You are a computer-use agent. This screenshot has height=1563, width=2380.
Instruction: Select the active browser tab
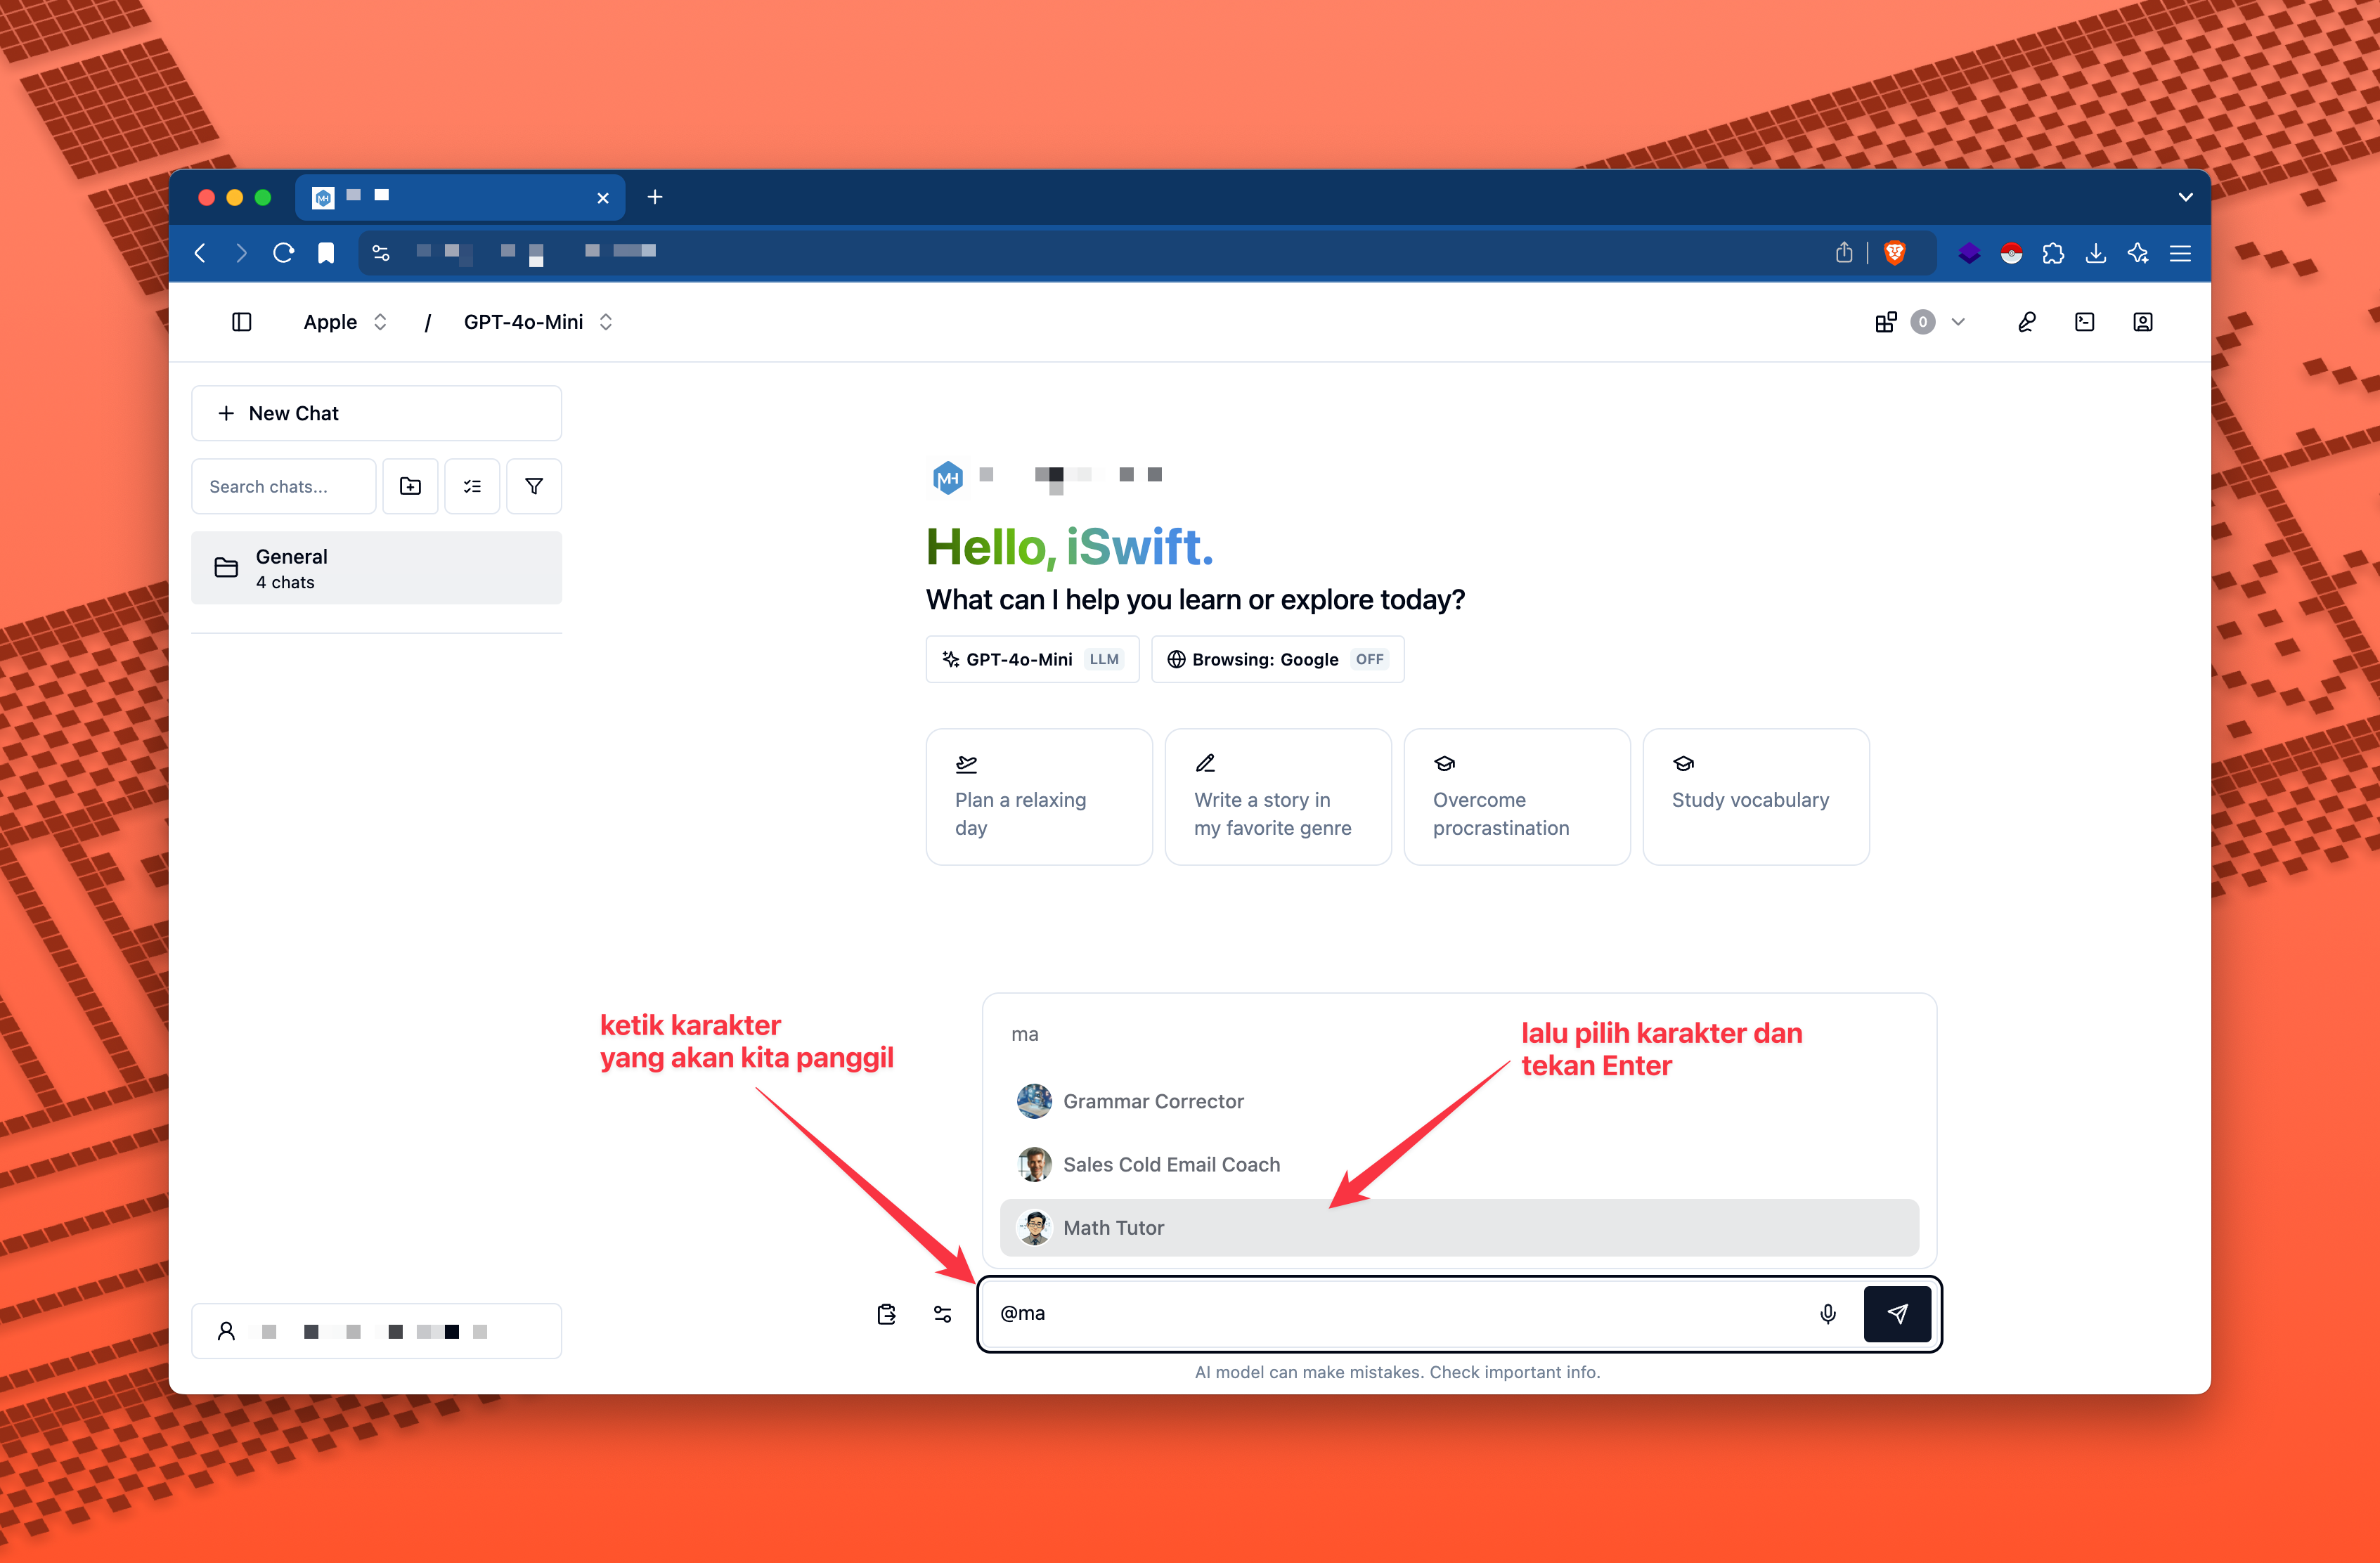click(x=460, y=197)
